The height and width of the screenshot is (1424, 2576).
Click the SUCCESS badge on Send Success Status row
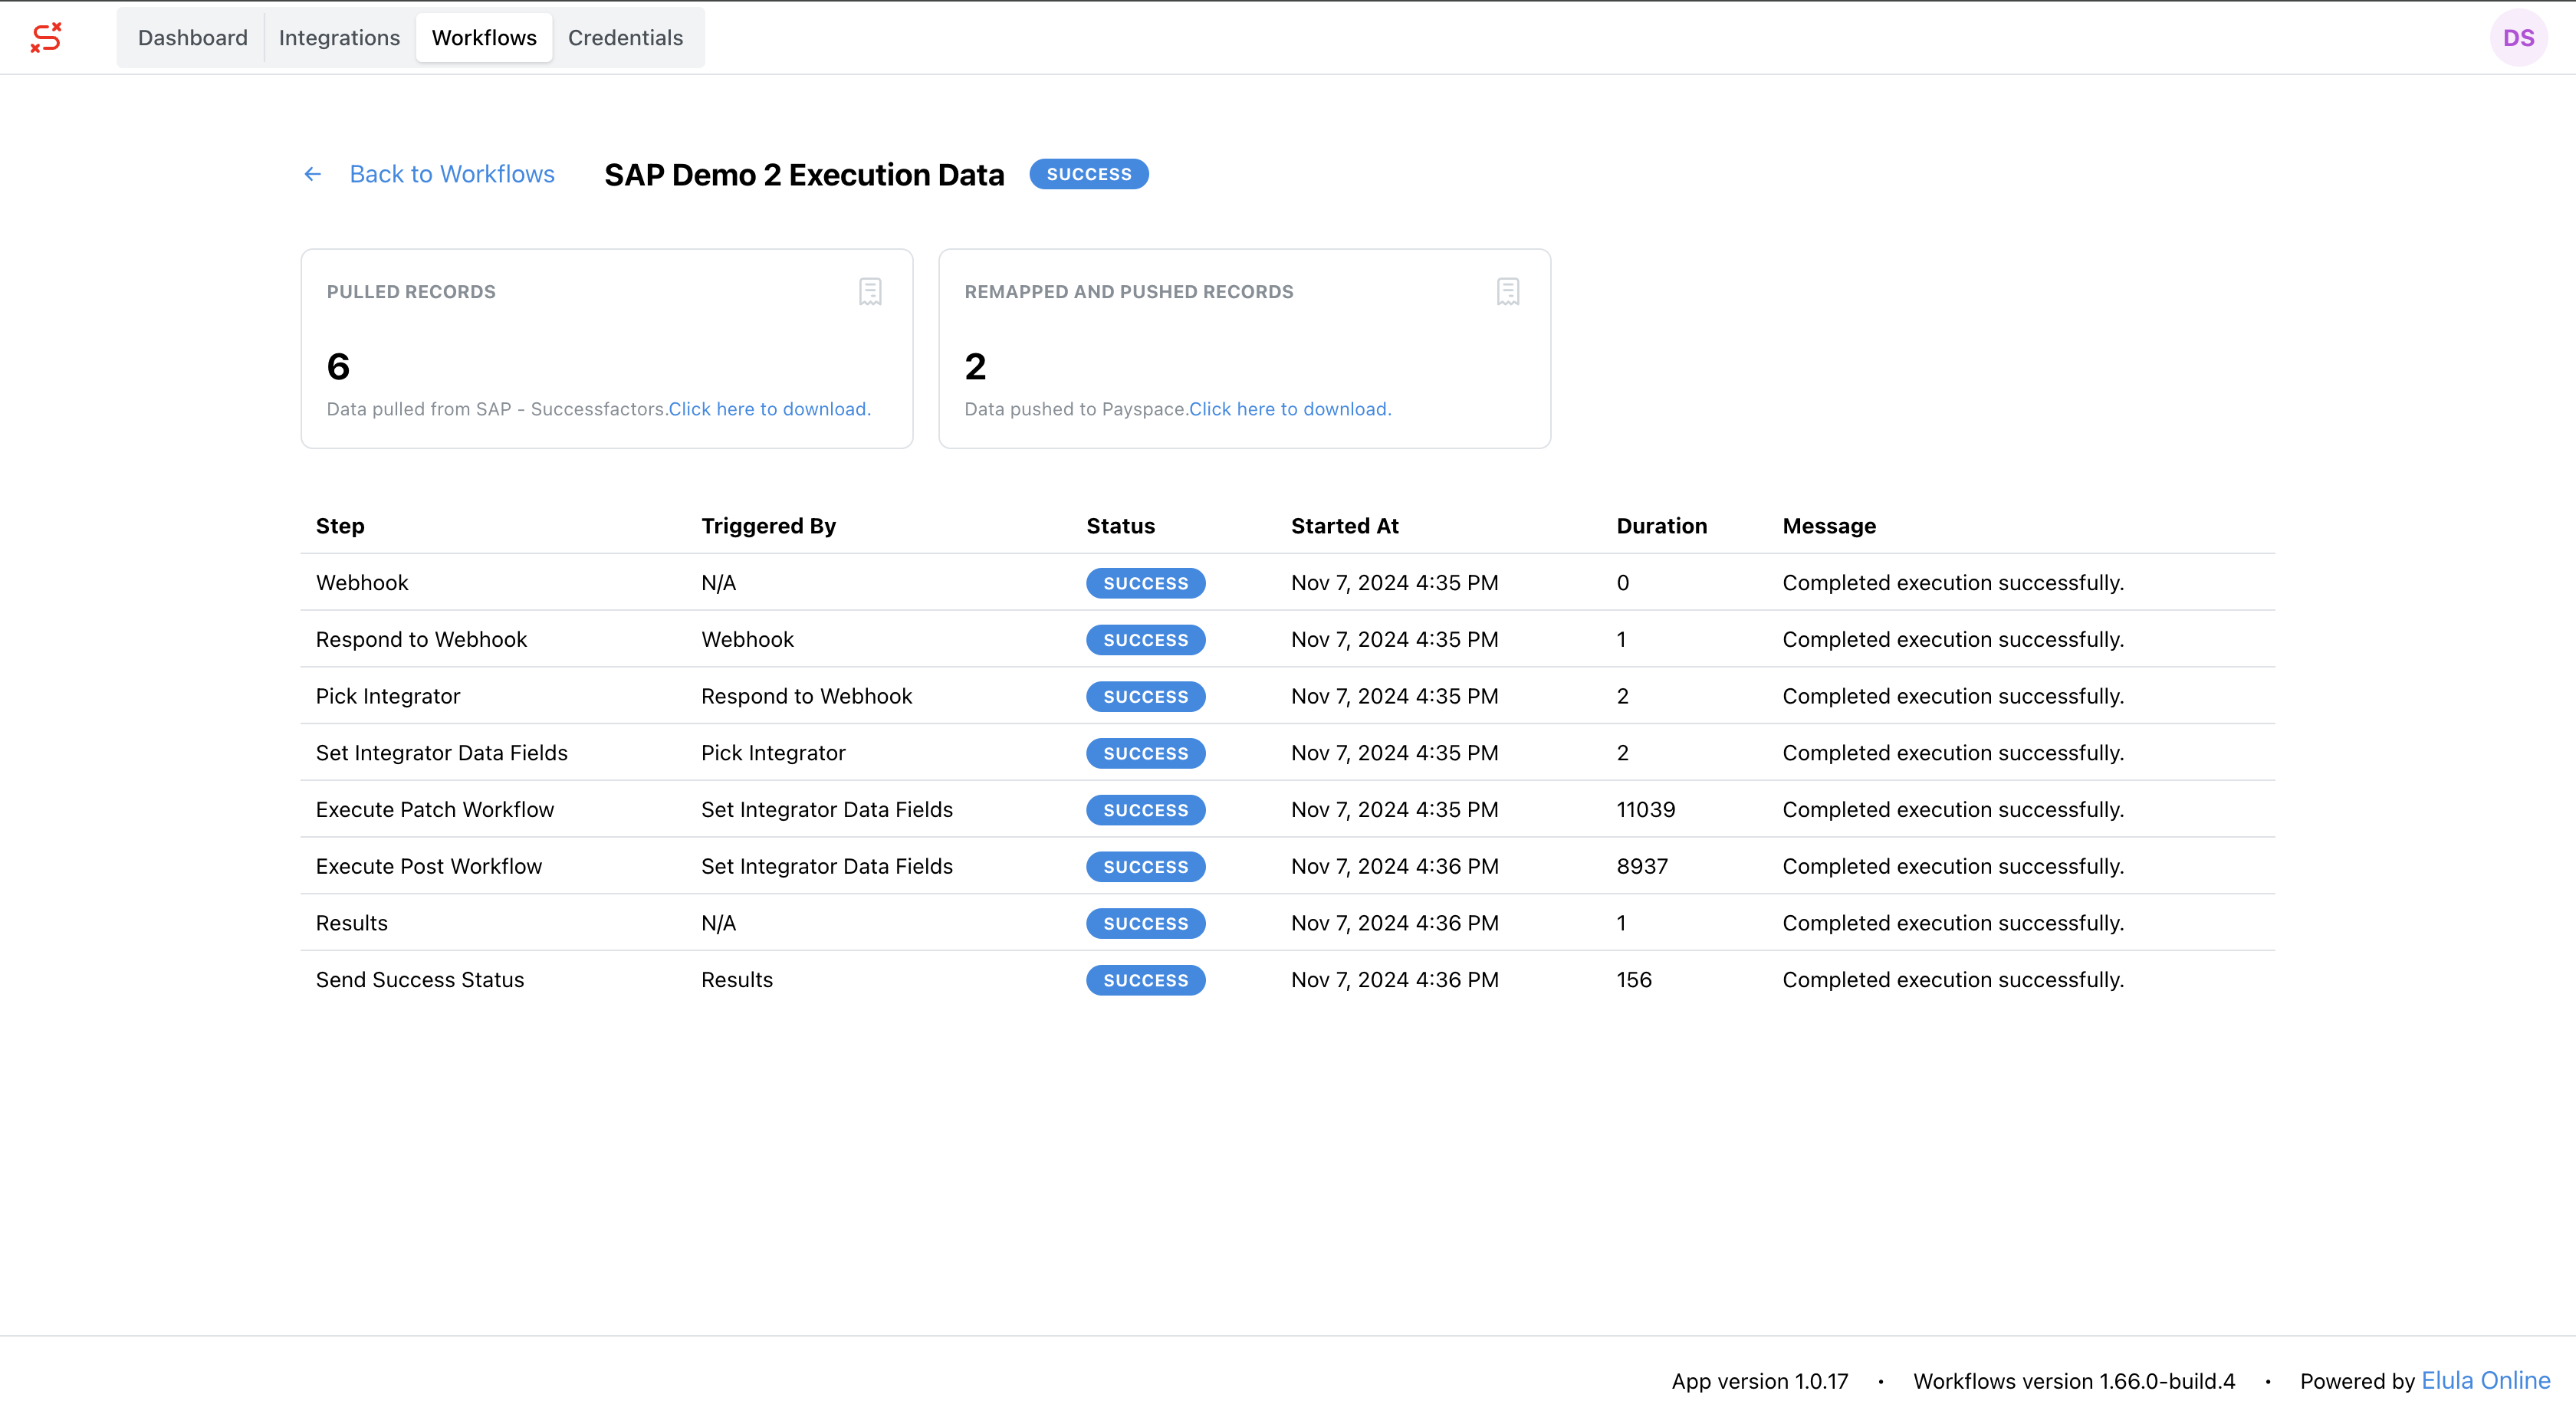click(x=1145, y=980)
